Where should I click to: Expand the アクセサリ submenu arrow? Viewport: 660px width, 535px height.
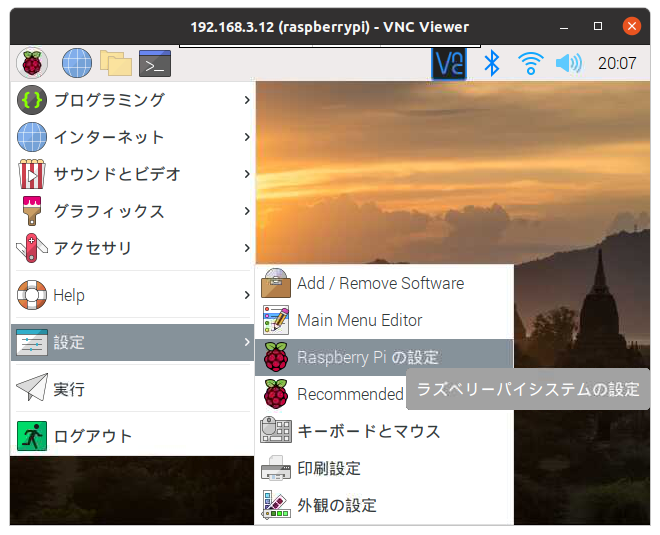tap(247, 248)
